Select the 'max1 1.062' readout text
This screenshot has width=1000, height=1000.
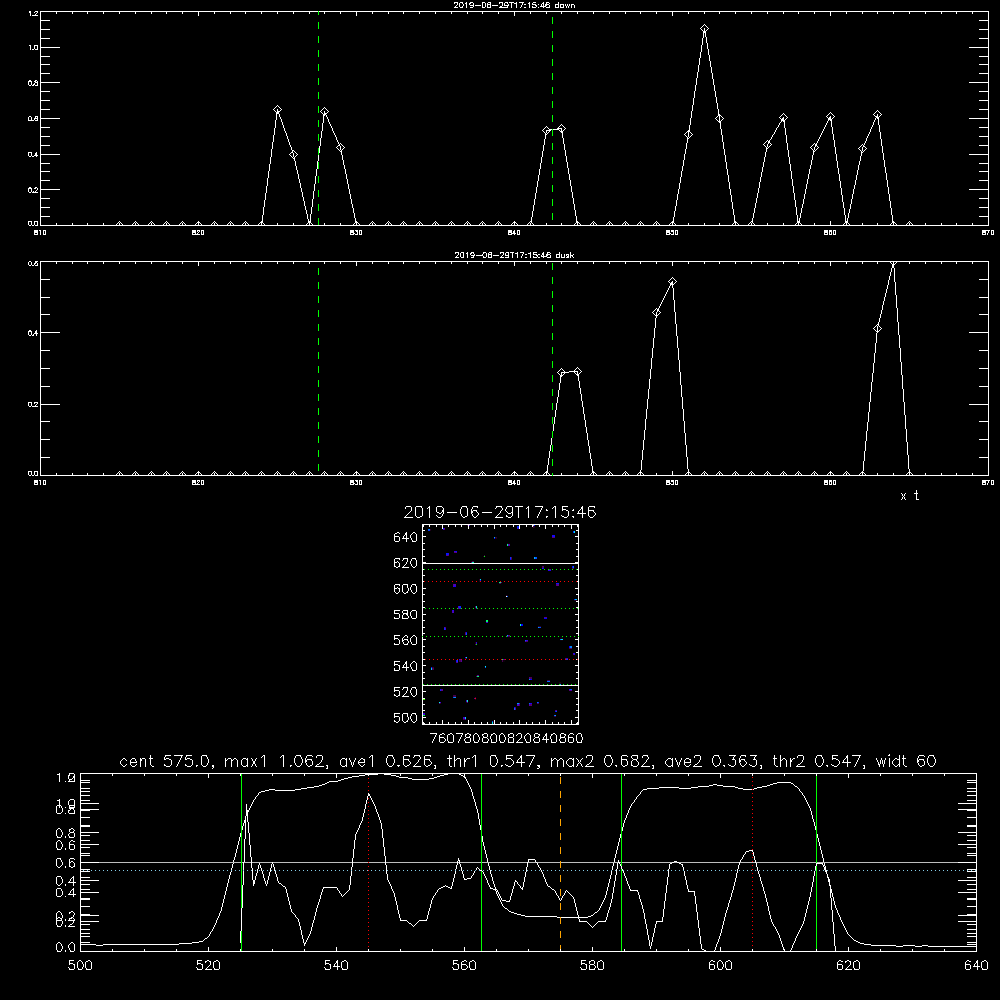coord(276,761)
